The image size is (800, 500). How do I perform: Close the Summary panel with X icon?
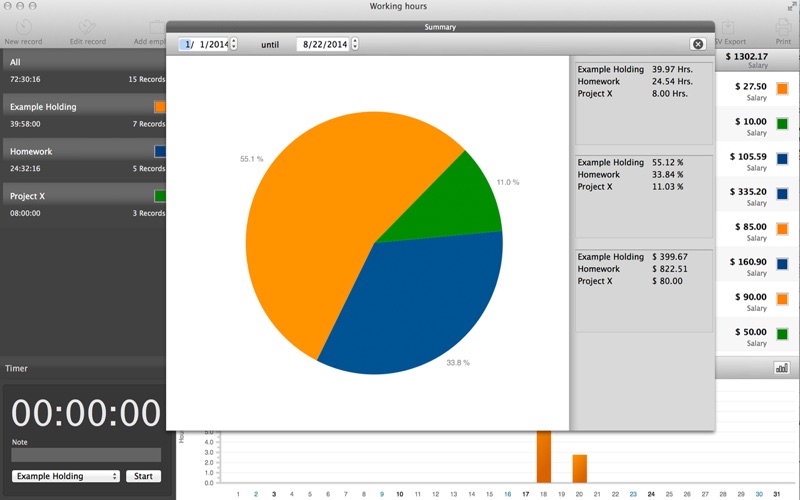point(698,44)
